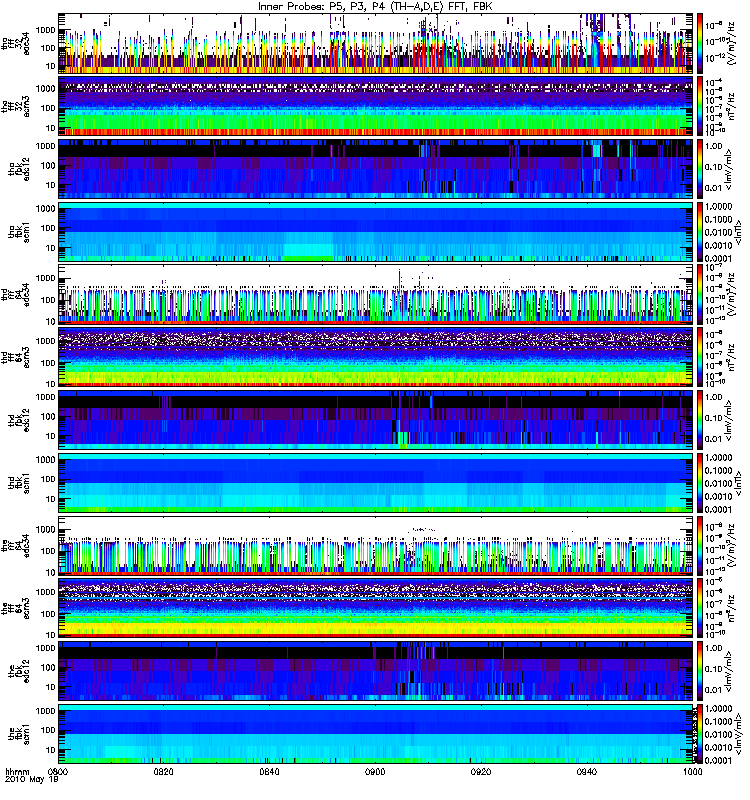Click the color bar beside the fff edc34 panel

(701, 546)
